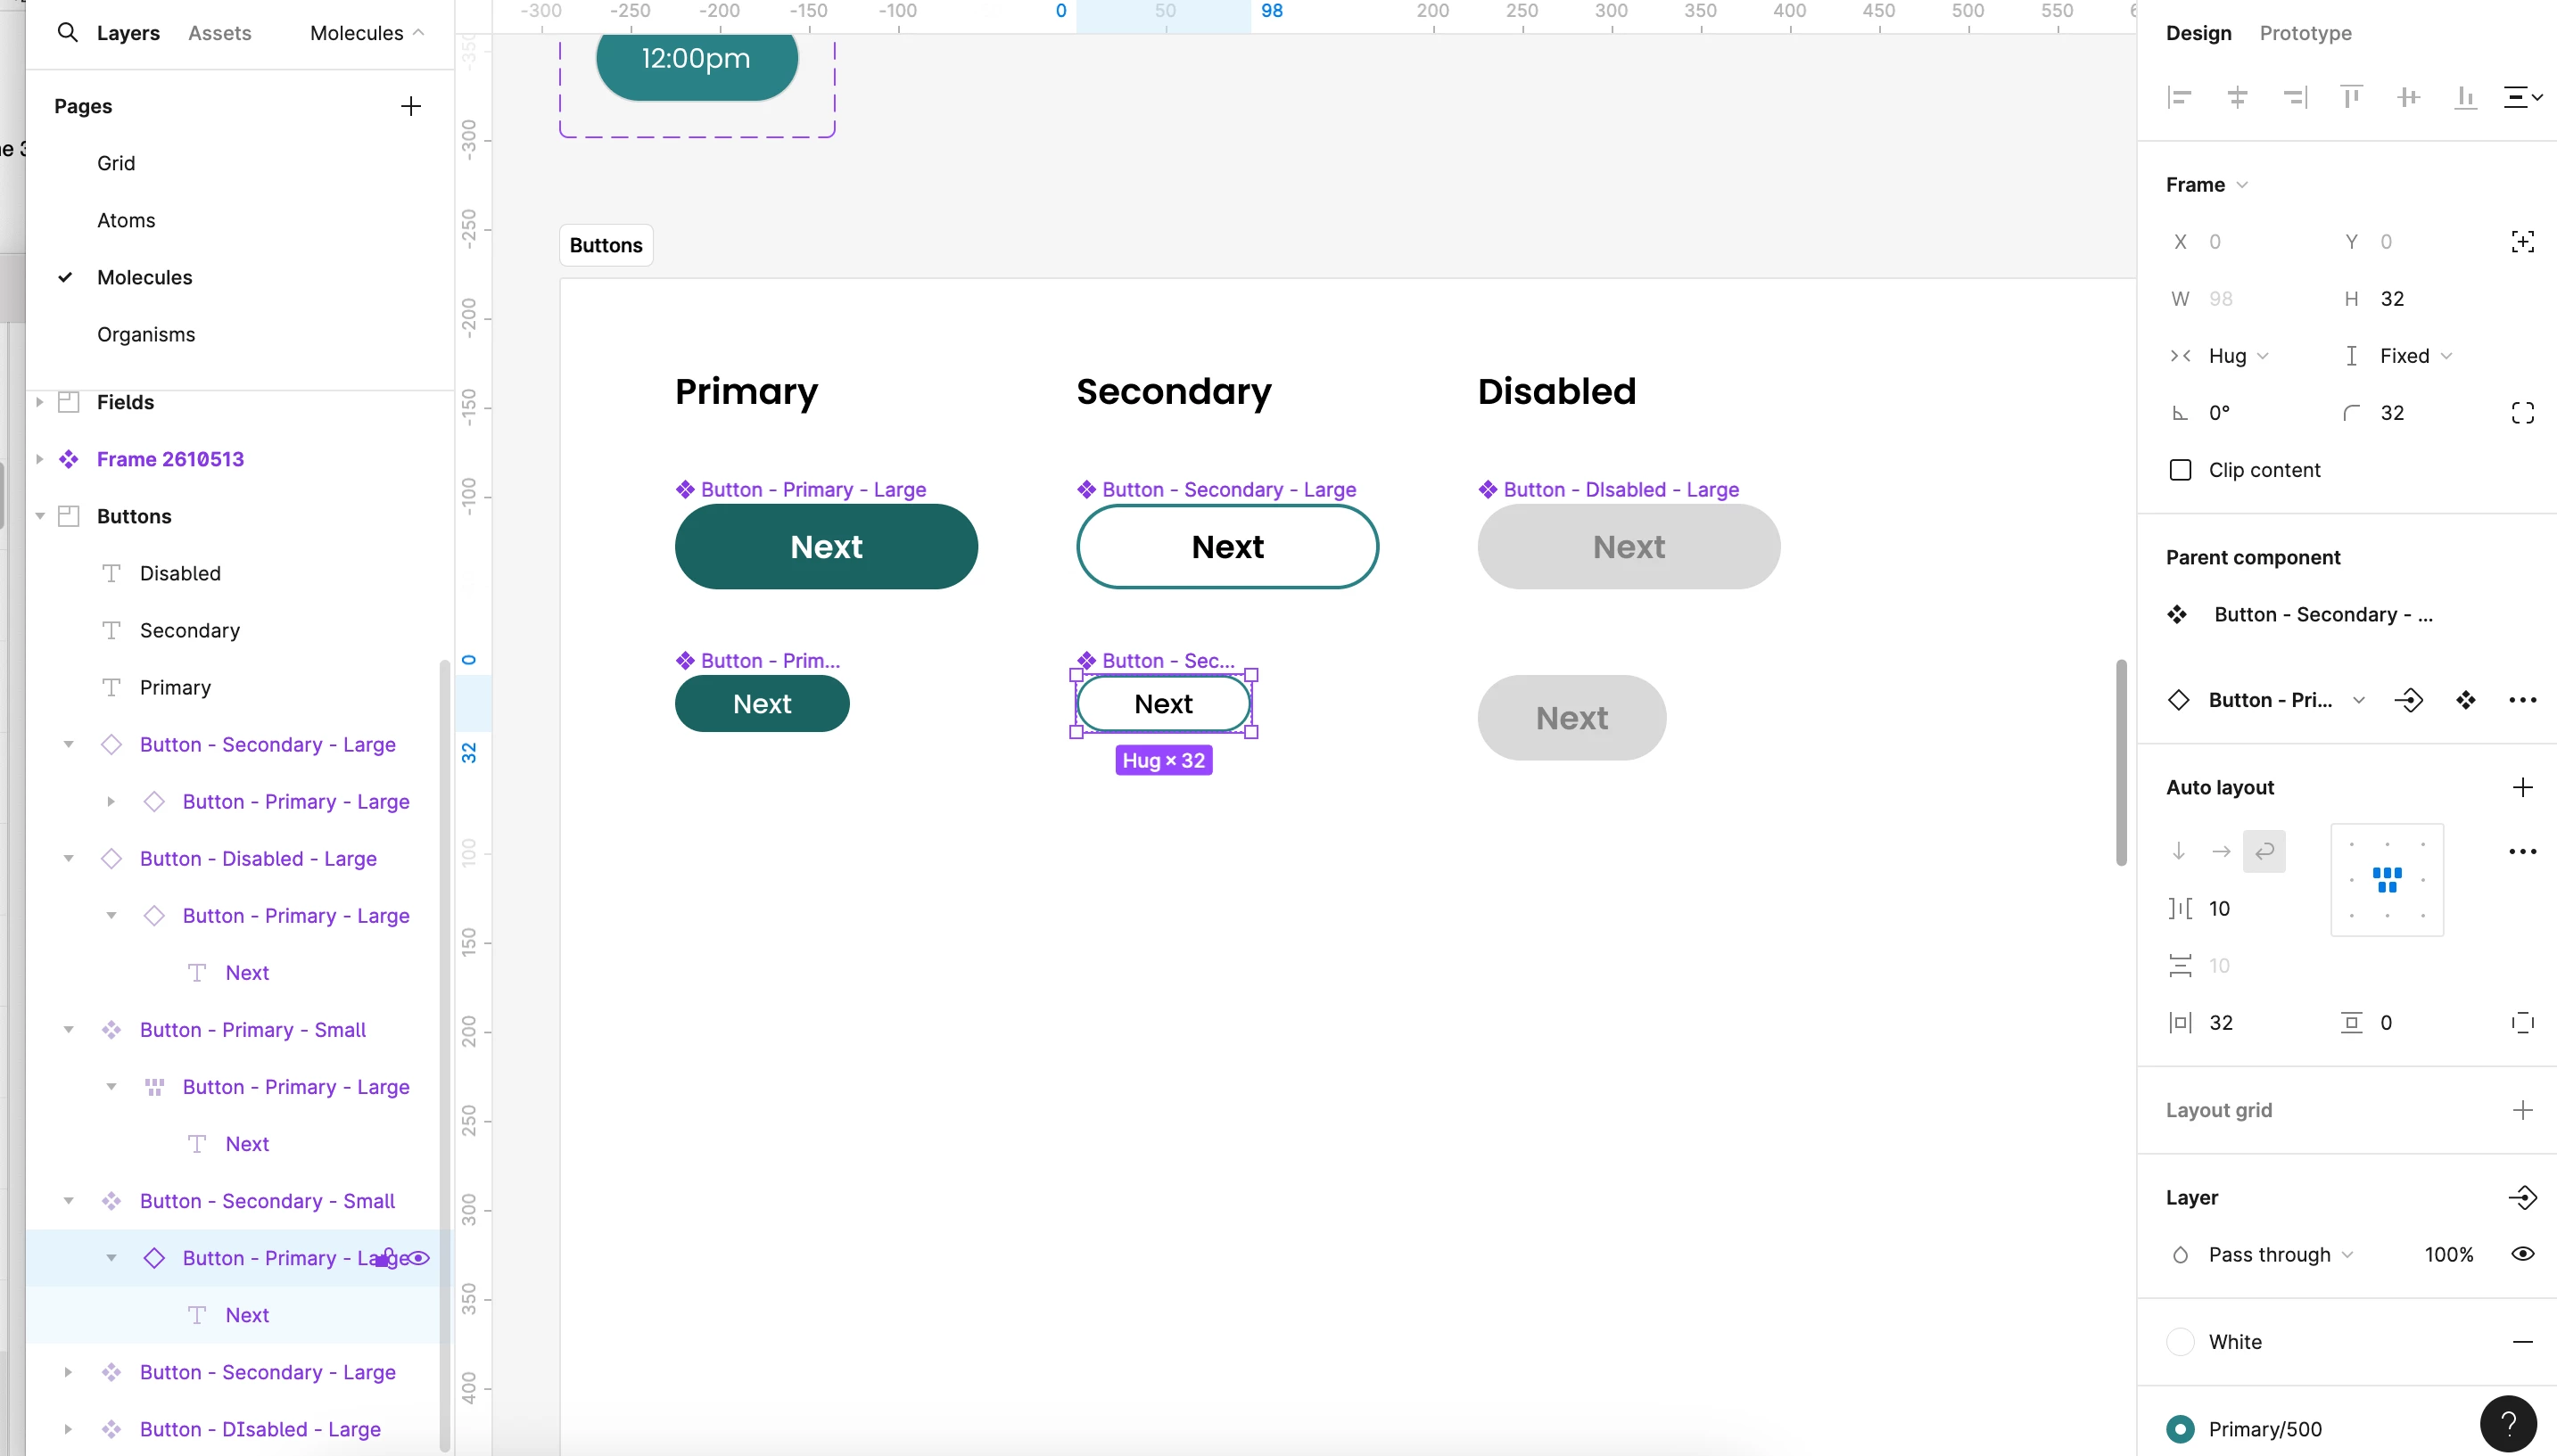The image size is (2557, 1456).
Task: Align top edges
Action: (x=2352, y=97)
